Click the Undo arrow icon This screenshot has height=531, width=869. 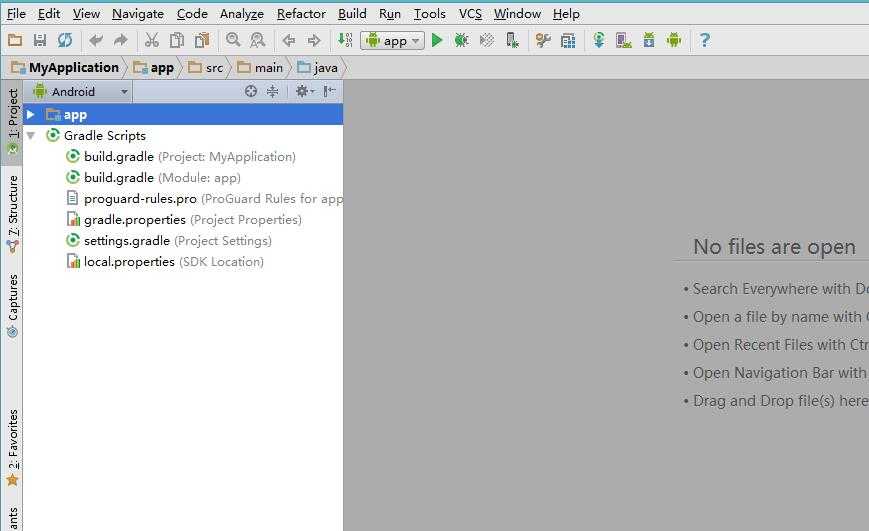point(96,40)
